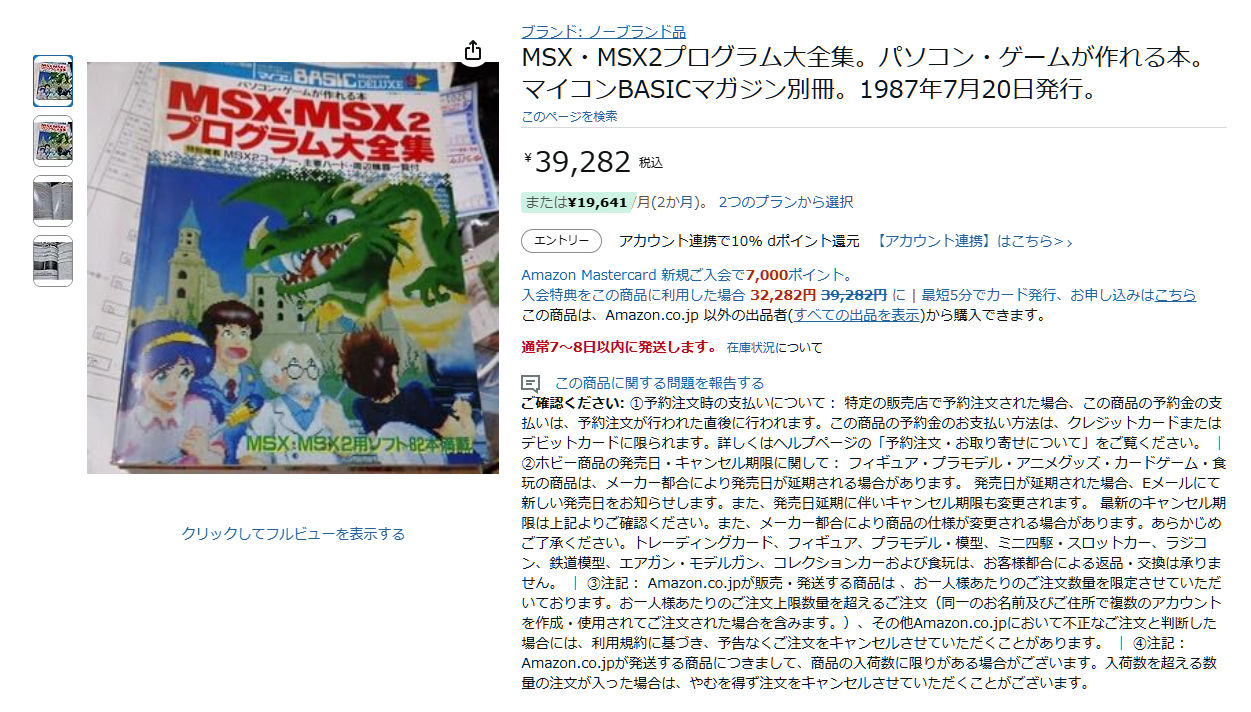Click the chevron after アカウント連携はこちら
1251x712 pixels.
pyautogui.click(x=1069, y=242)
